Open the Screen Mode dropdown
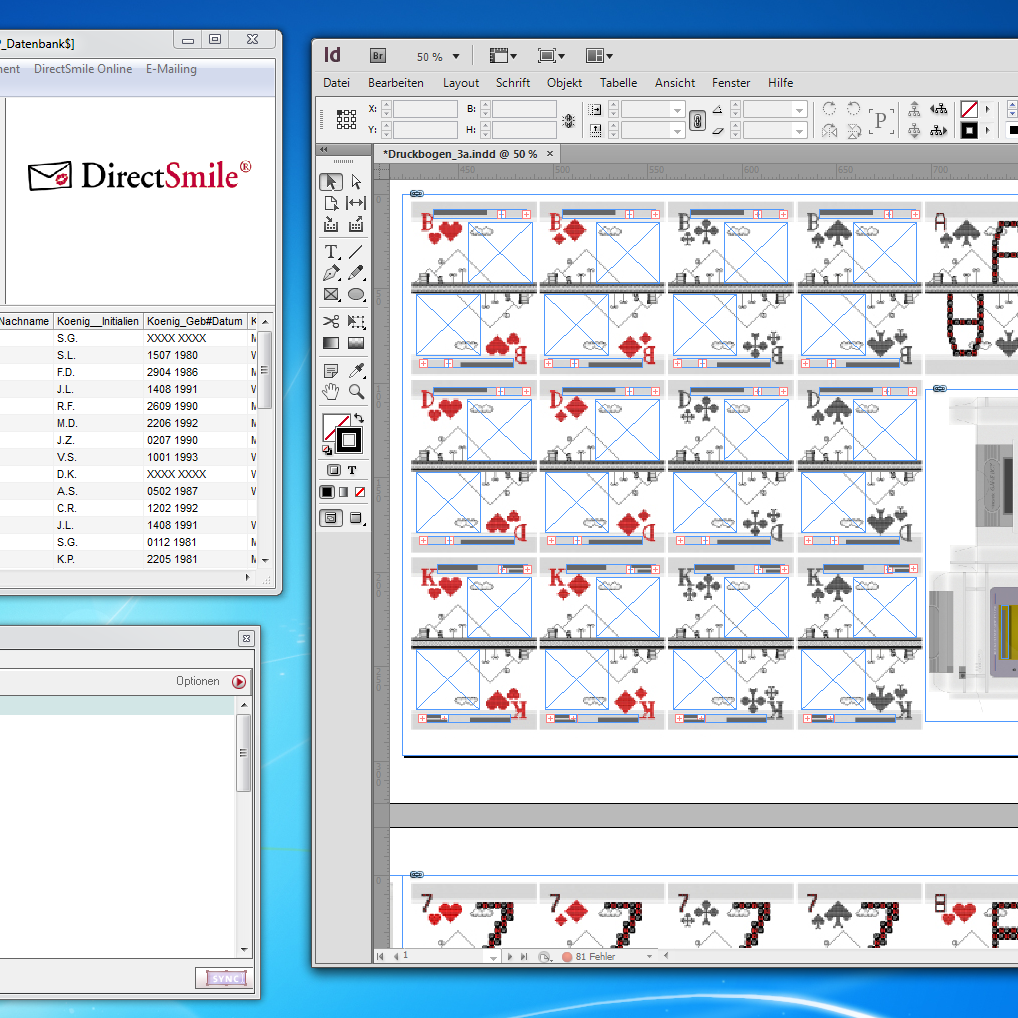This screenshot has height=1018, width=1018. (551, 56)
